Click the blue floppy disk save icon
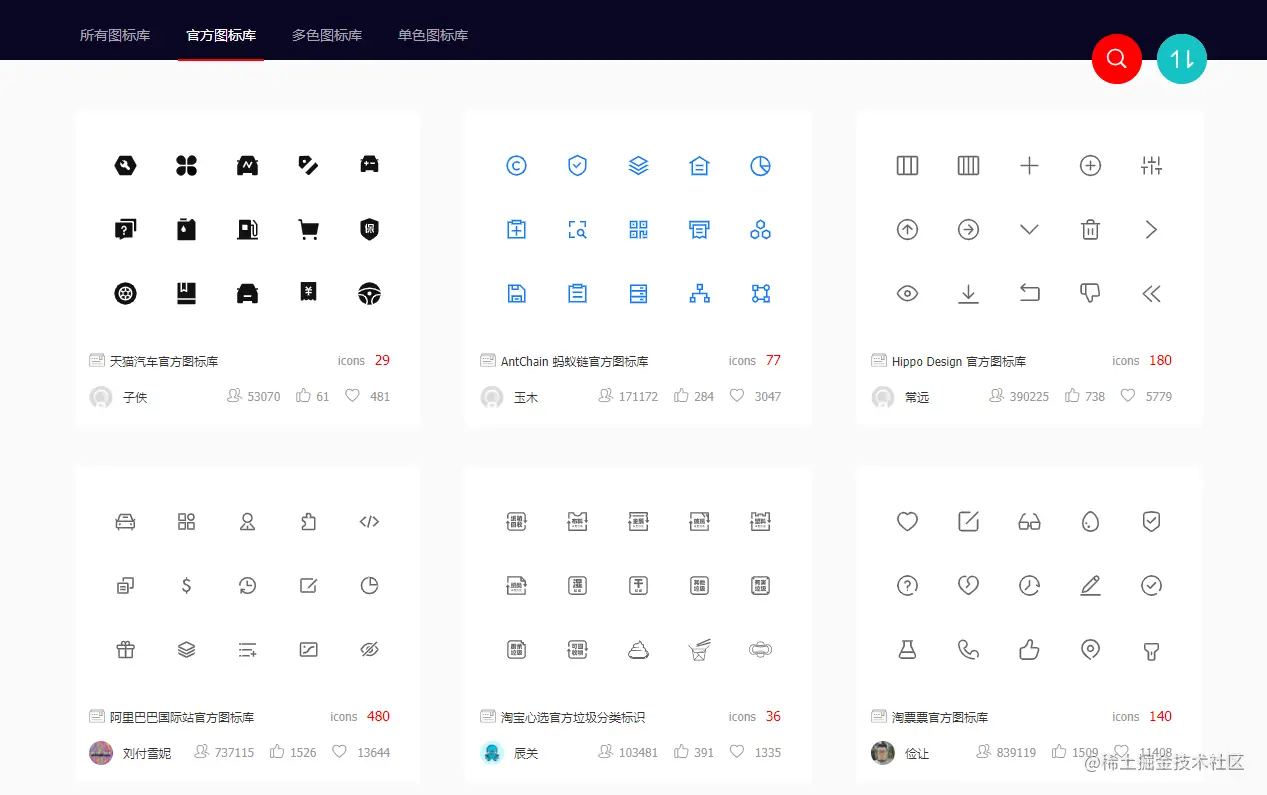 (x=516, y=294)
